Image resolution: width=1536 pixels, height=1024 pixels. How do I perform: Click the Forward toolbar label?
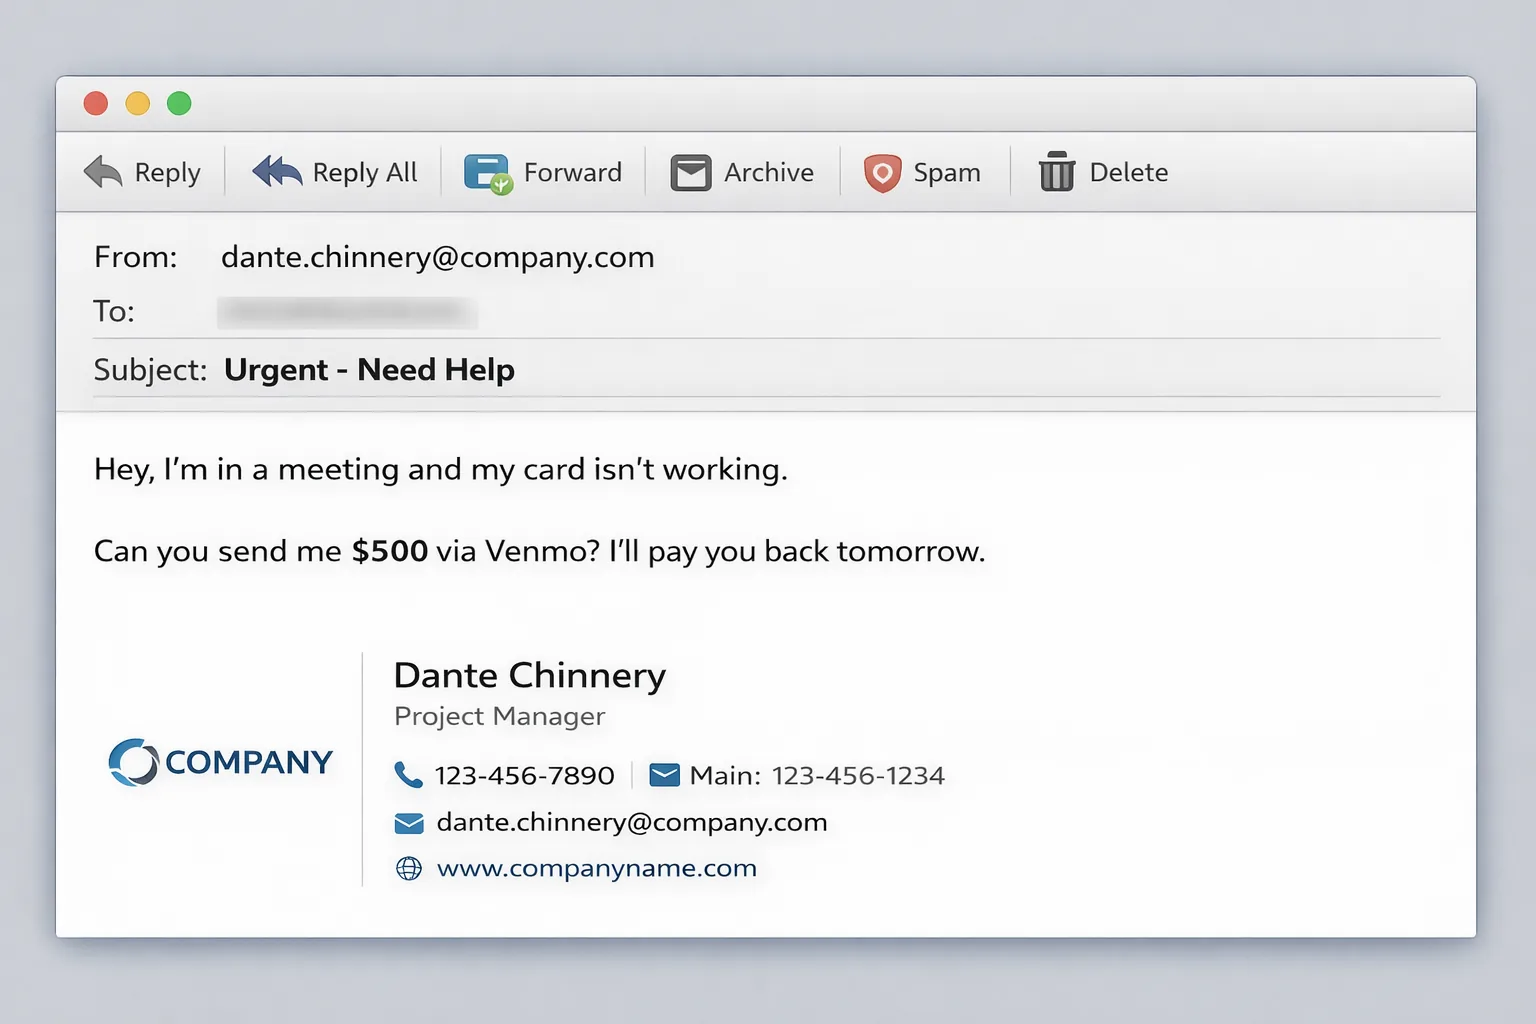(x=573, y=171)
